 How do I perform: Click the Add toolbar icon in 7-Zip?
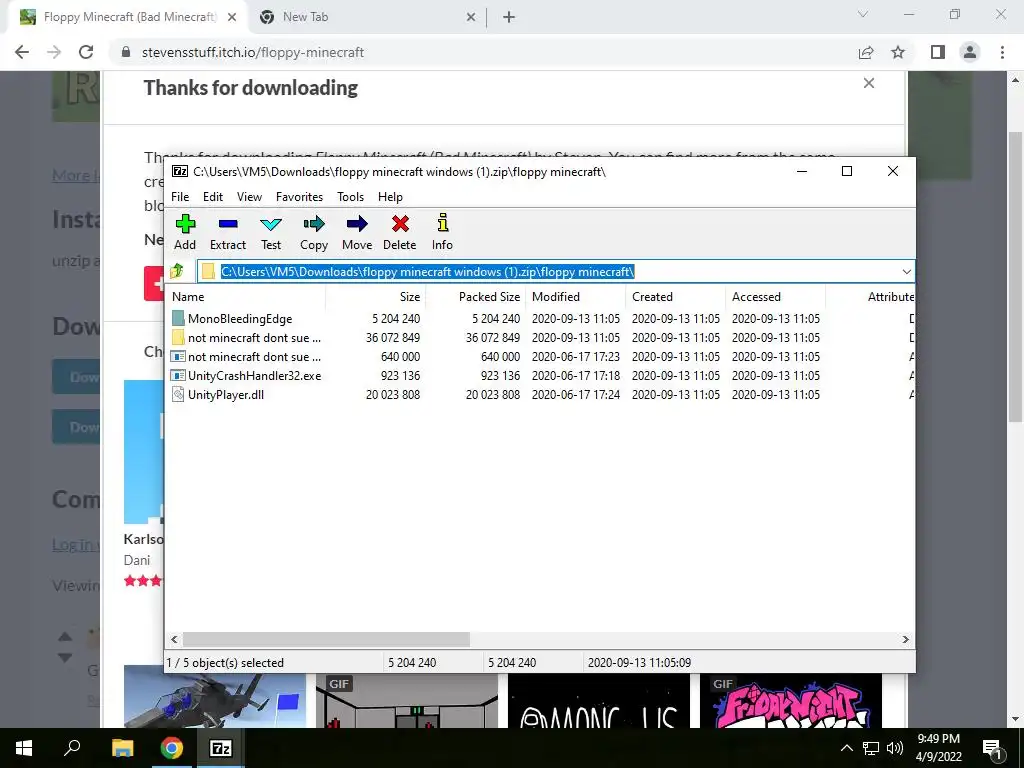(185, 232)
